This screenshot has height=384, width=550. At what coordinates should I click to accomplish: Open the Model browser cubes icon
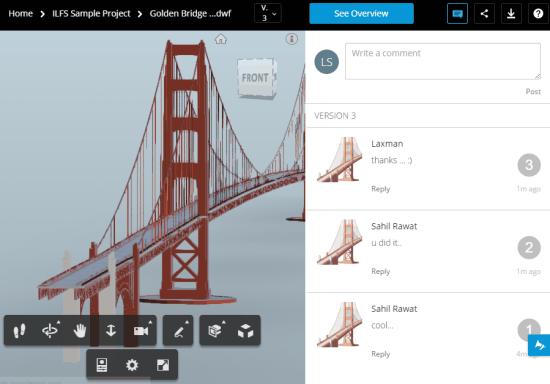tap(246, 330)
